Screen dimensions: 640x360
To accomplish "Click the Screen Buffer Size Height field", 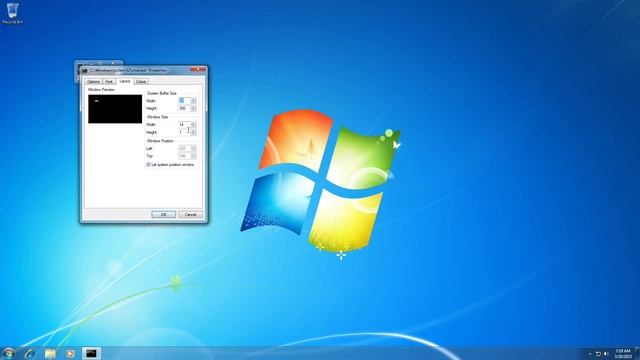I will [184, 108].
